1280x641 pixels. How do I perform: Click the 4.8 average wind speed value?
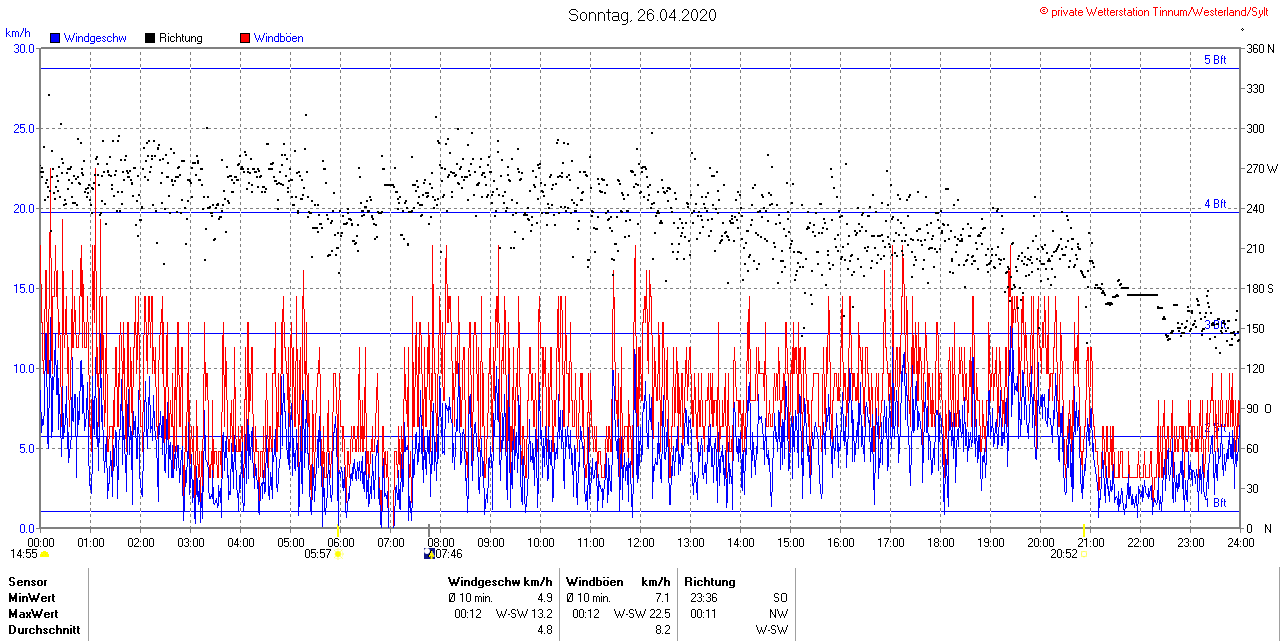[544, 630]
